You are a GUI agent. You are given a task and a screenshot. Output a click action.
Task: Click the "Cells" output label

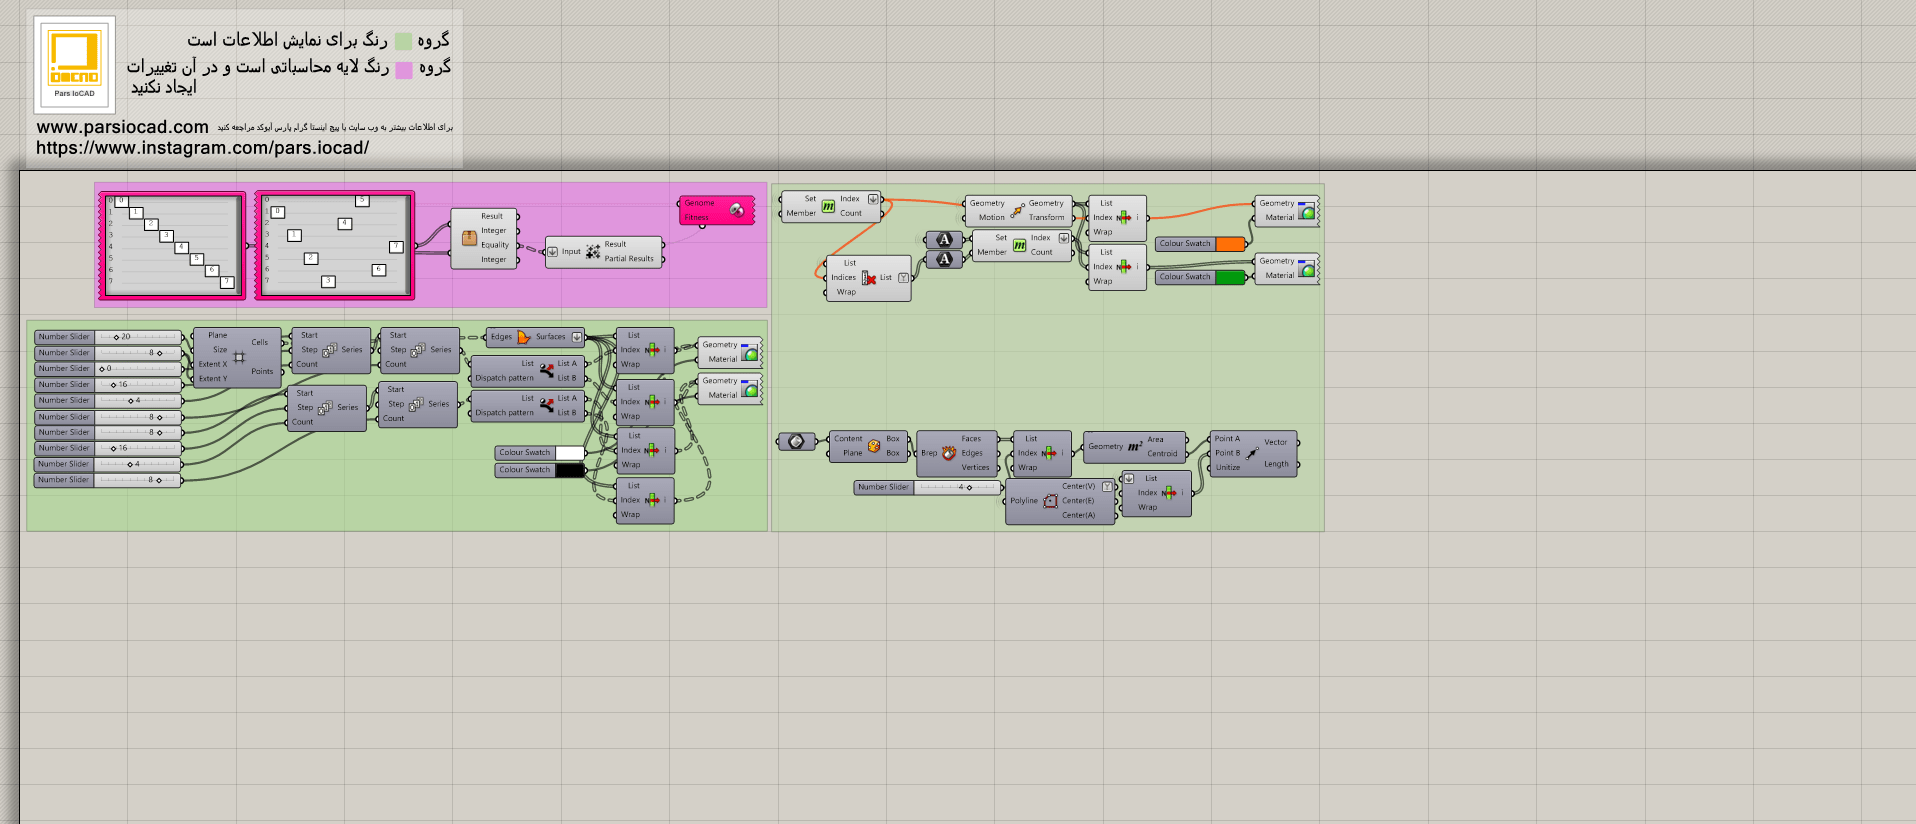click(260, 343)
